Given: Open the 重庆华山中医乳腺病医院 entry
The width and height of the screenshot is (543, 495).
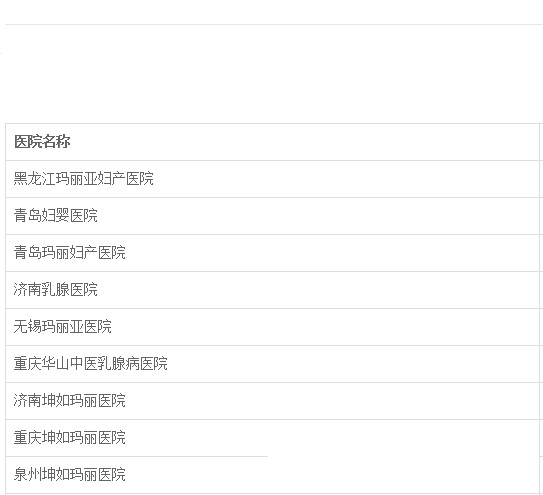Looking at the screenshot, I should click(91, 364).
